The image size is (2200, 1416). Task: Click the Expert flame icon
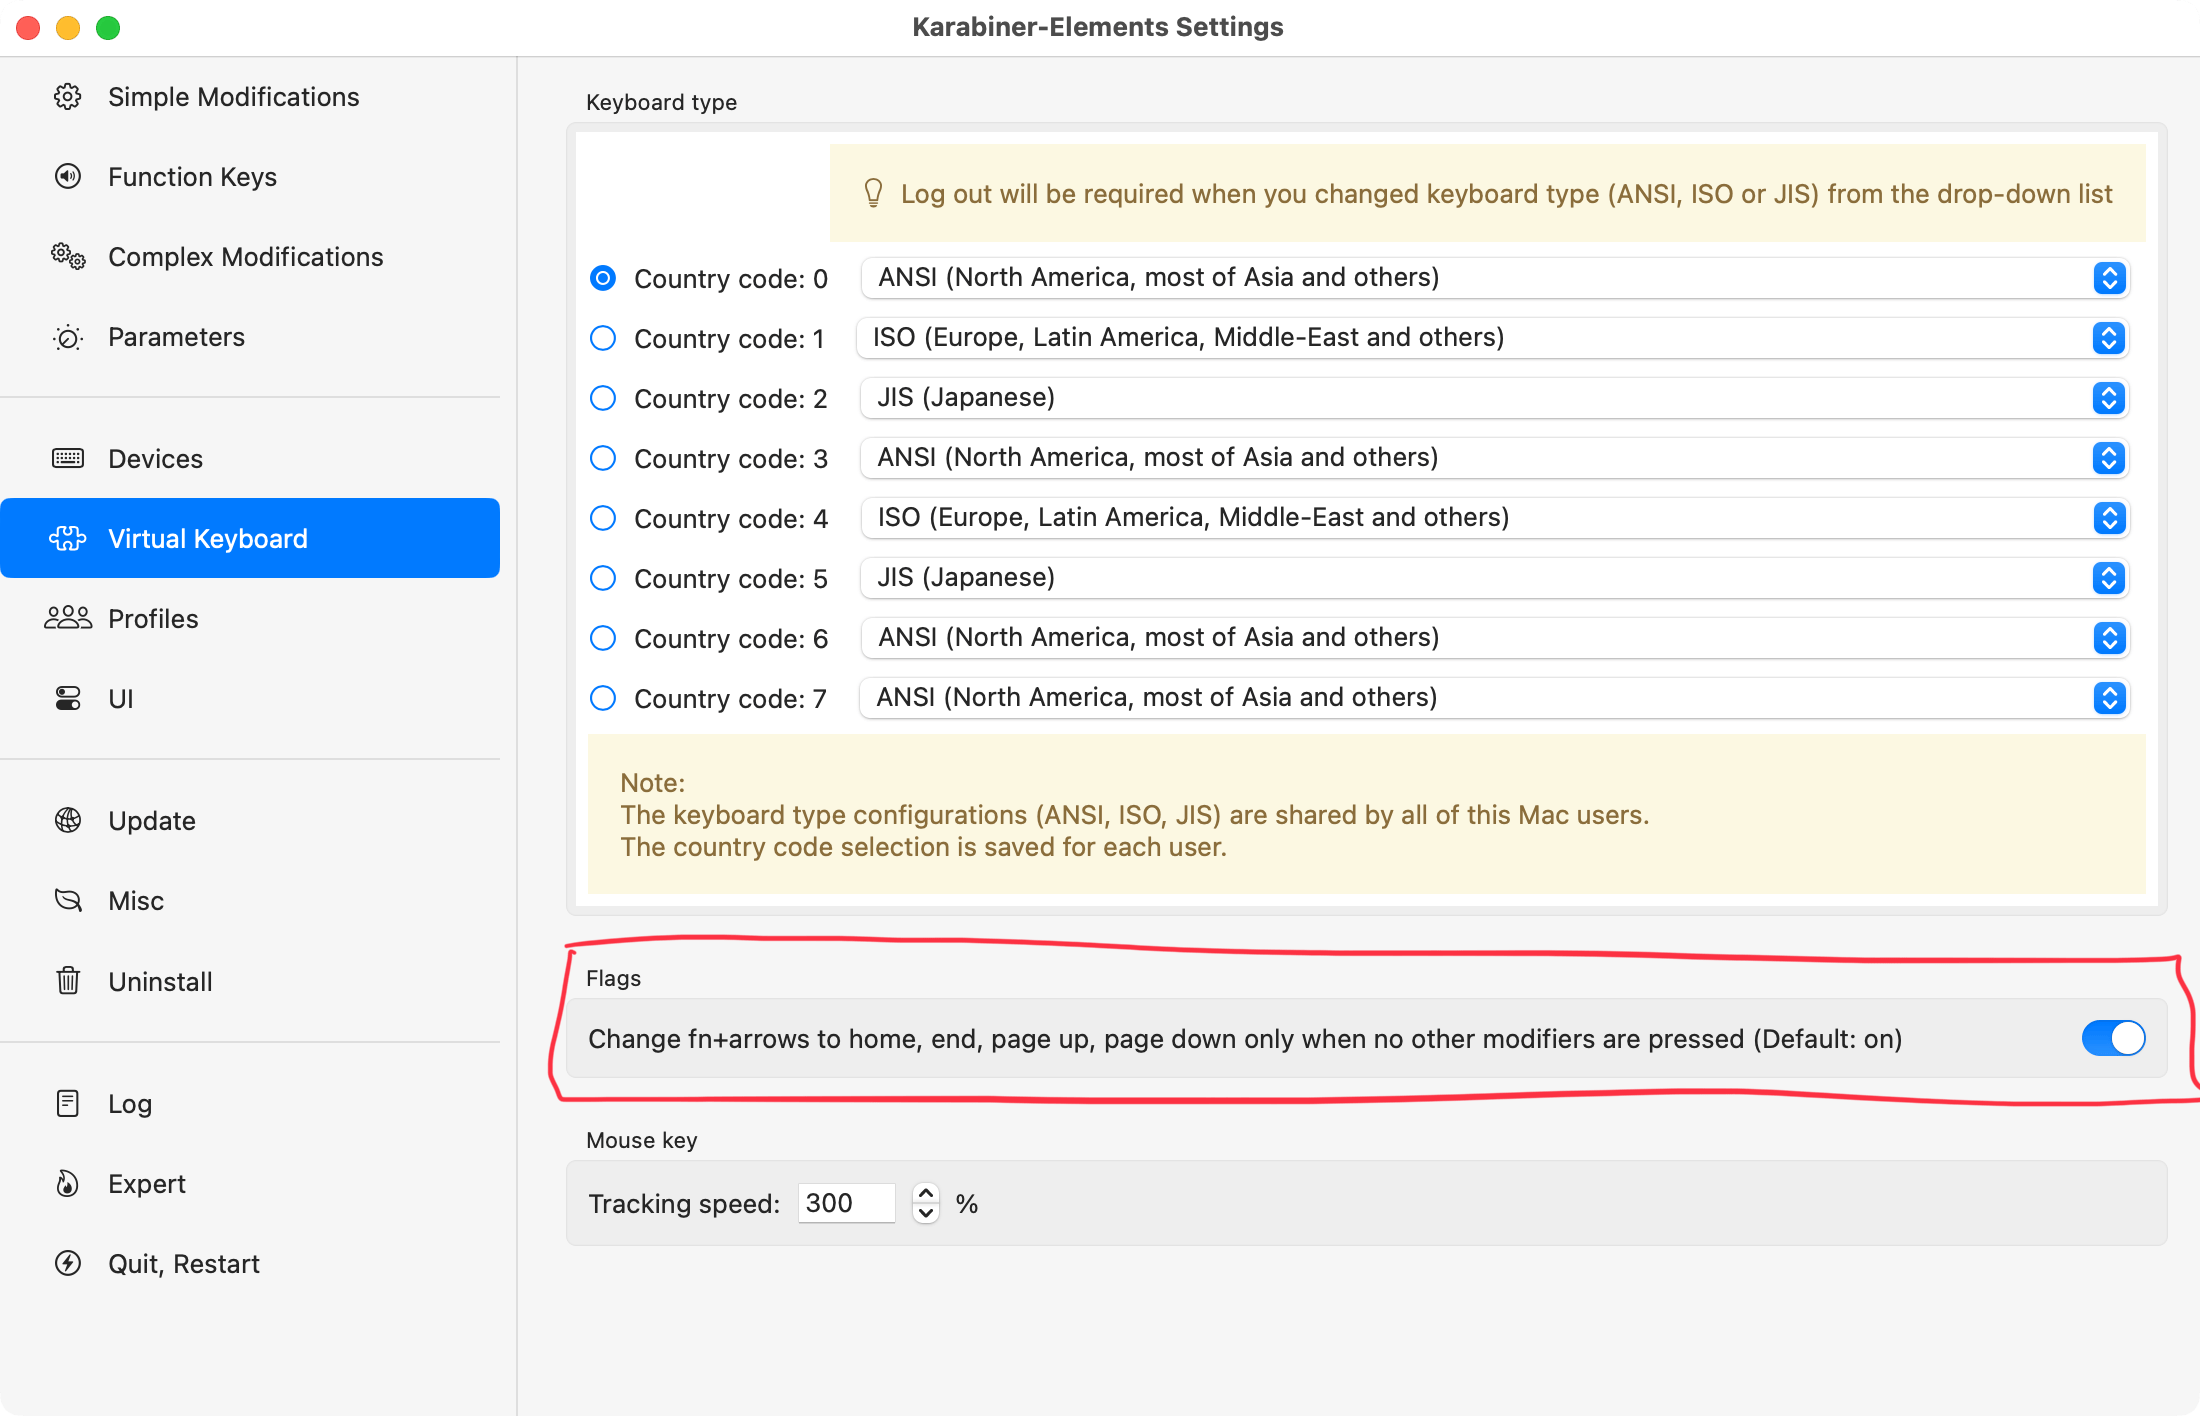(x=68, y=1184)
